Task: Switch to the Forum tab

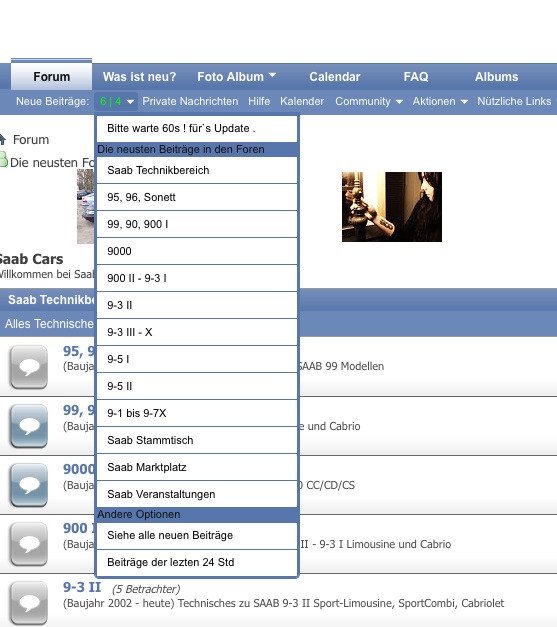Action: pyautogui.click(x=52, y=76)
